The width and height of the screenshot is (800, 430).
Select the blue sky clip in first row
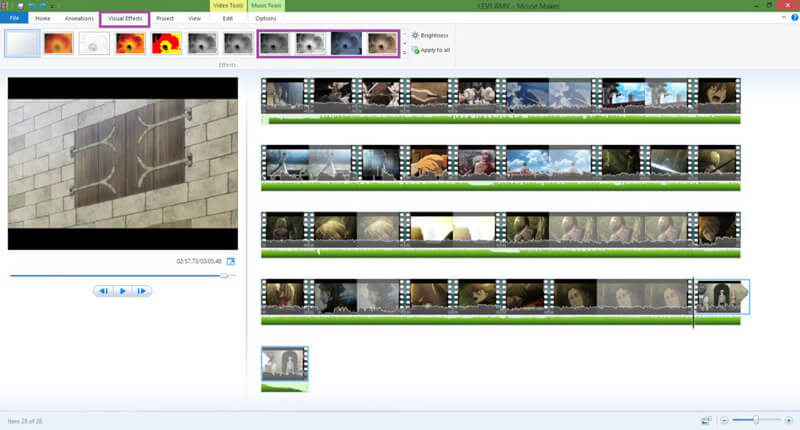tap(548, 95)
